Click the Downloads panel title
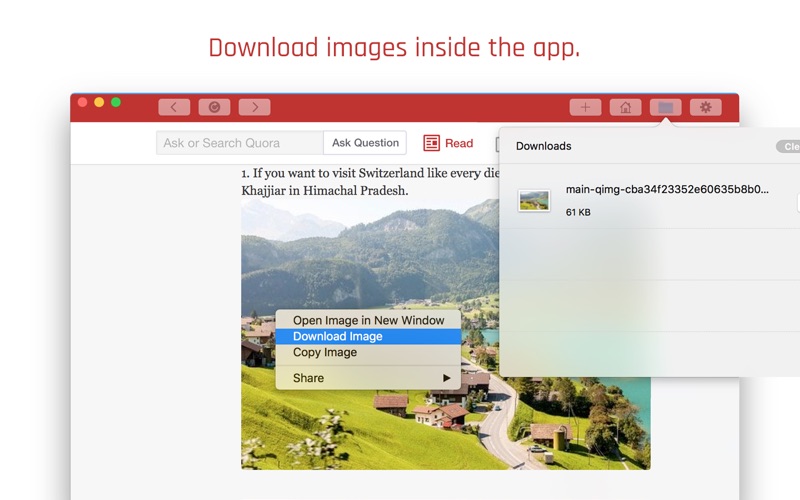Viewport: 800px width, 500px height. 543,146
